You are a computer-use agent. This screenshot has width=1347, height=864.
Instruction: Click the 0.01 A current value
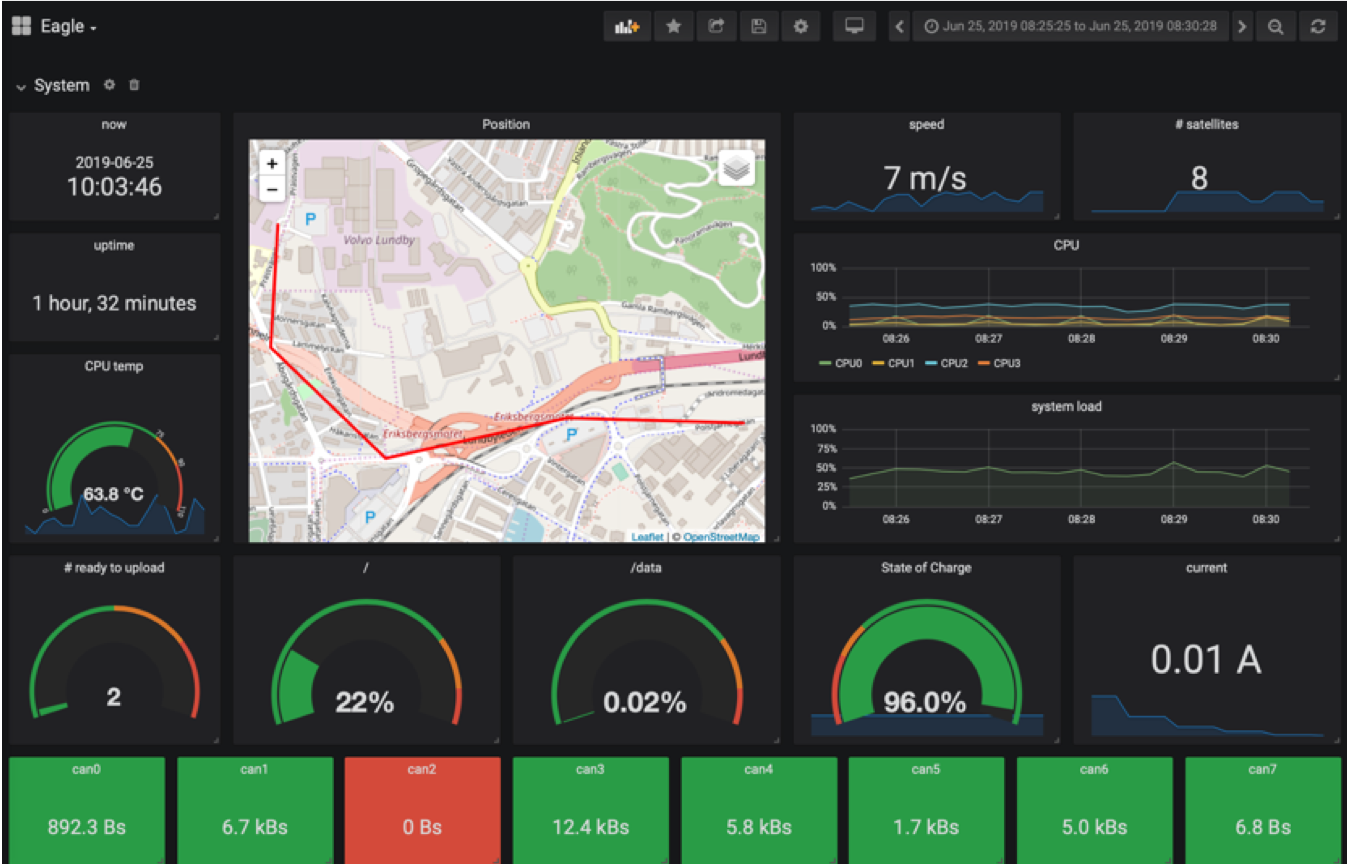1206,659
